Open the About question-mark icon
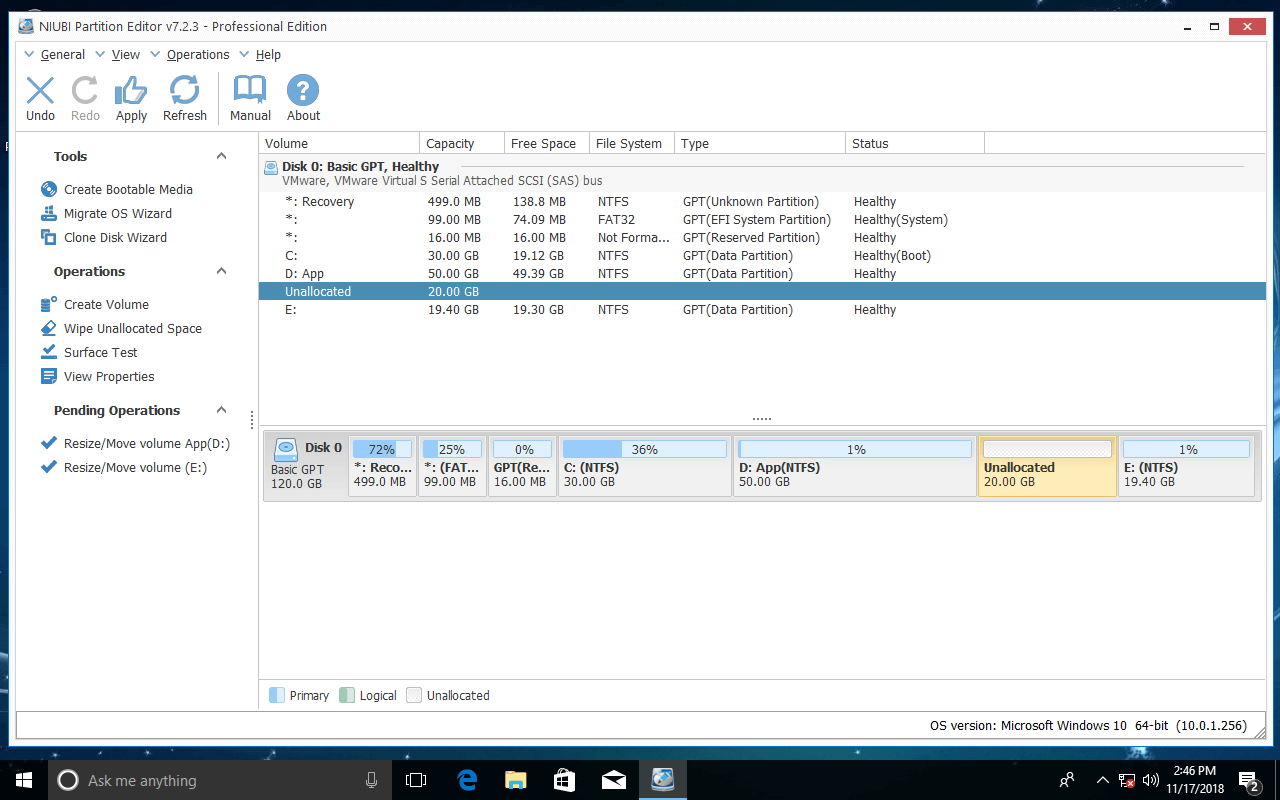The height and width of the screenshot is (800, 1280). (303, 91)
